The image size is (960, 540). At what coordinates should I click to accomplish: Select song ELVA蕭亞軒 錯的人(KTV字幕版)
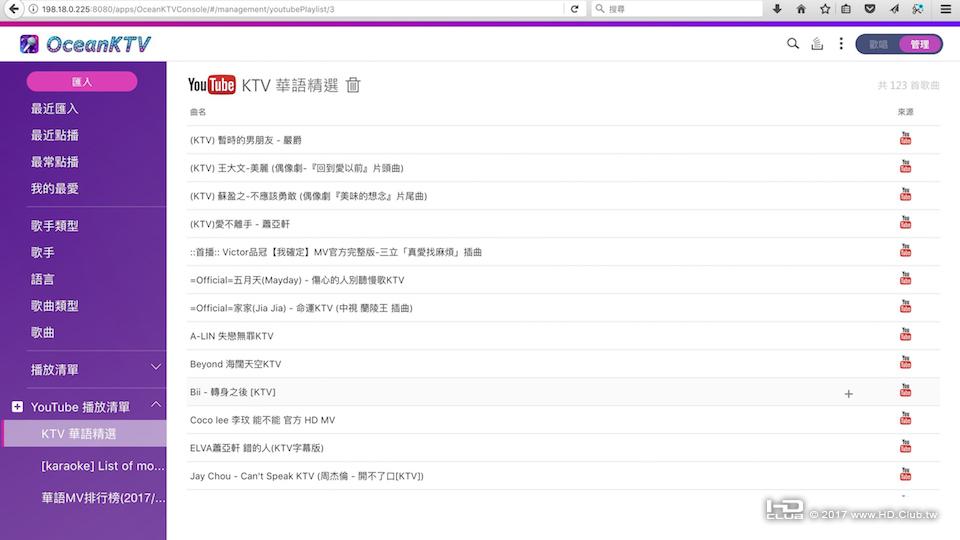click(257, 448)
